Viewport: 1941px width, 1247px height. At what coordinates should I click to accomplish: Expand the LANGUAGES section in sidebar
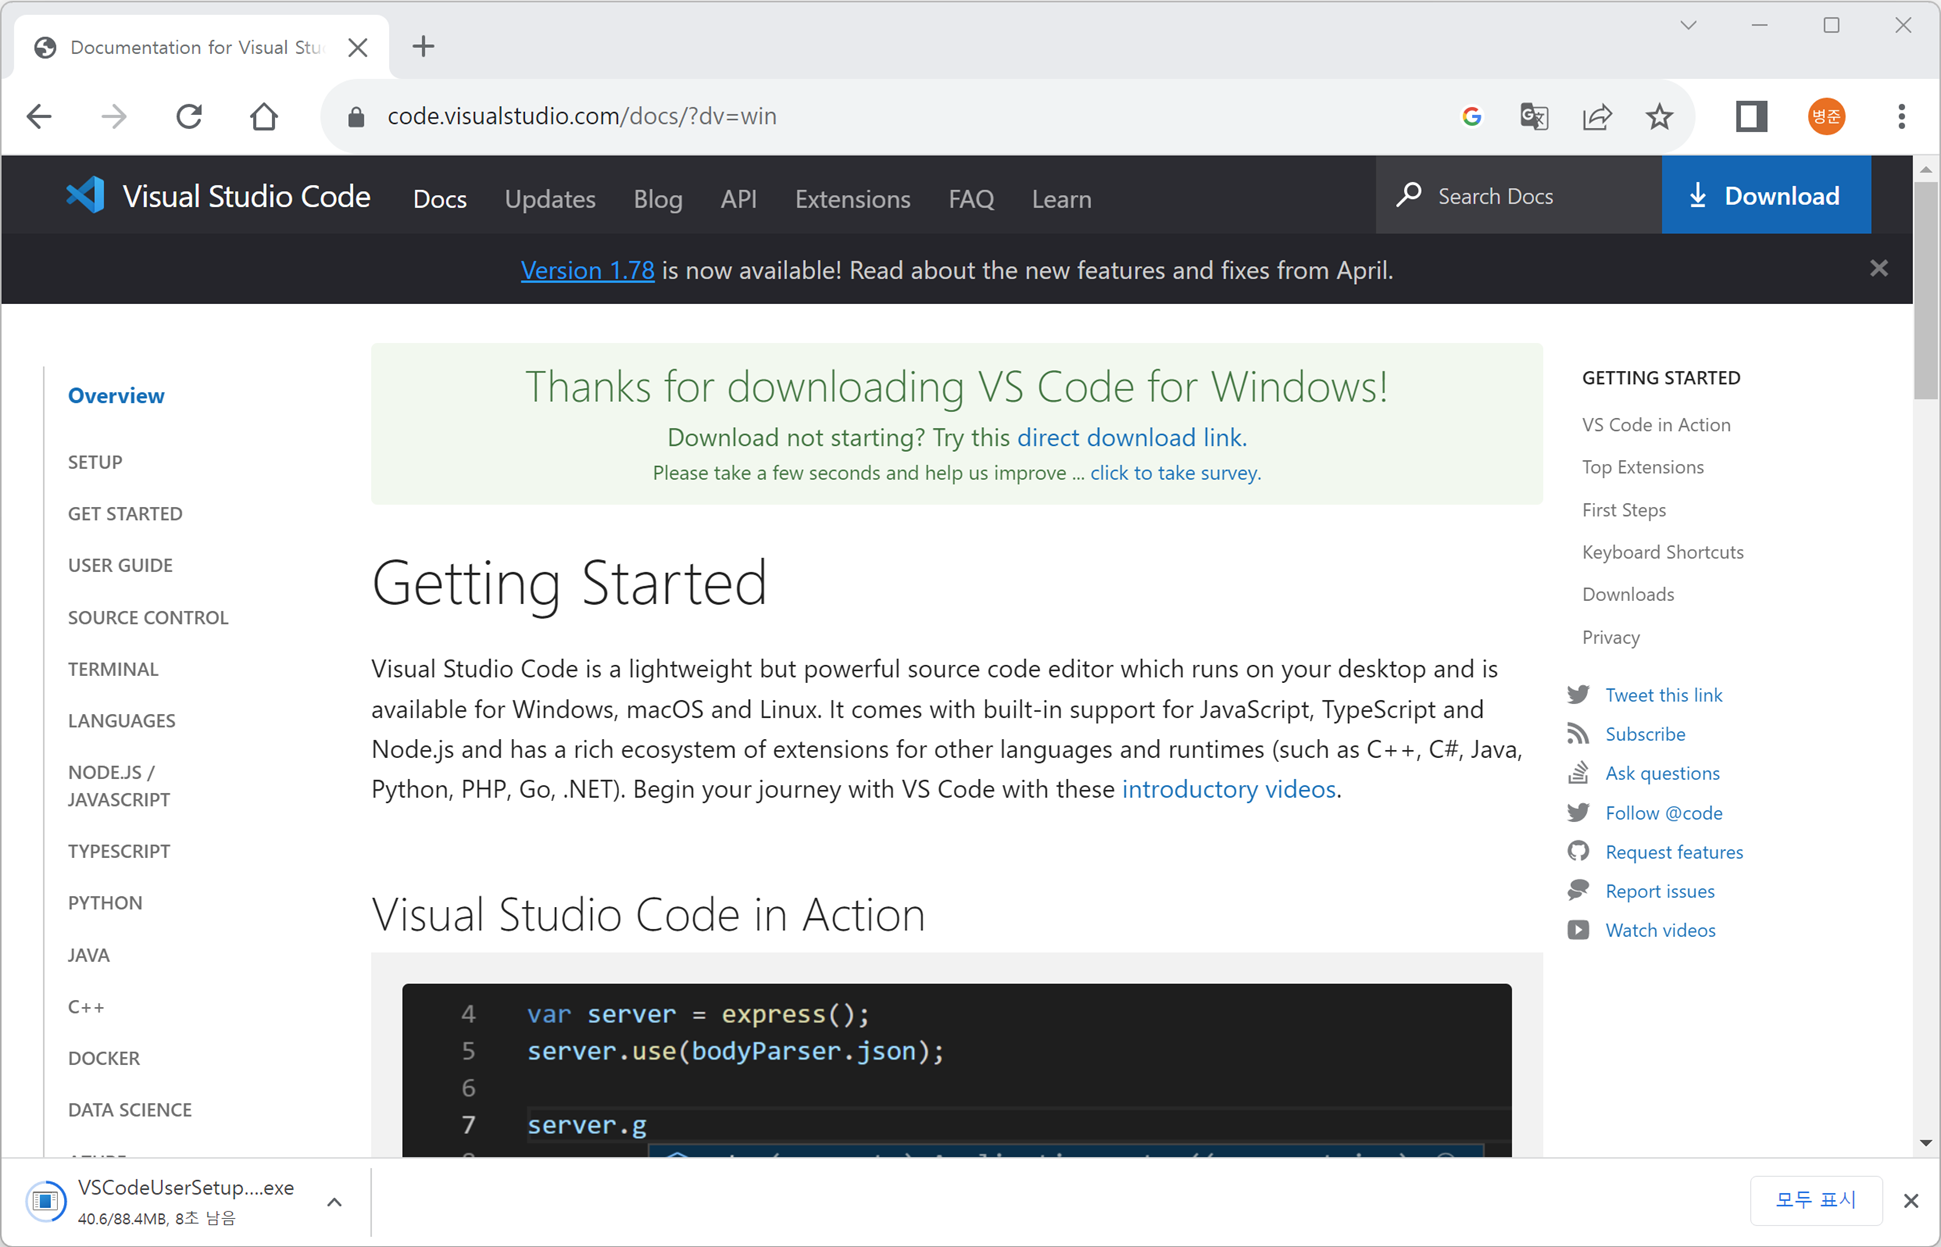[x=121, y=720]
